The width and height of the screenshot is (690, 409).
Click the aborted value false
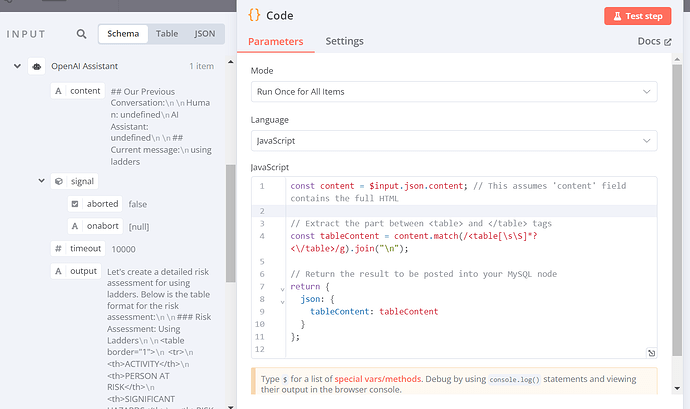point(138,204)
